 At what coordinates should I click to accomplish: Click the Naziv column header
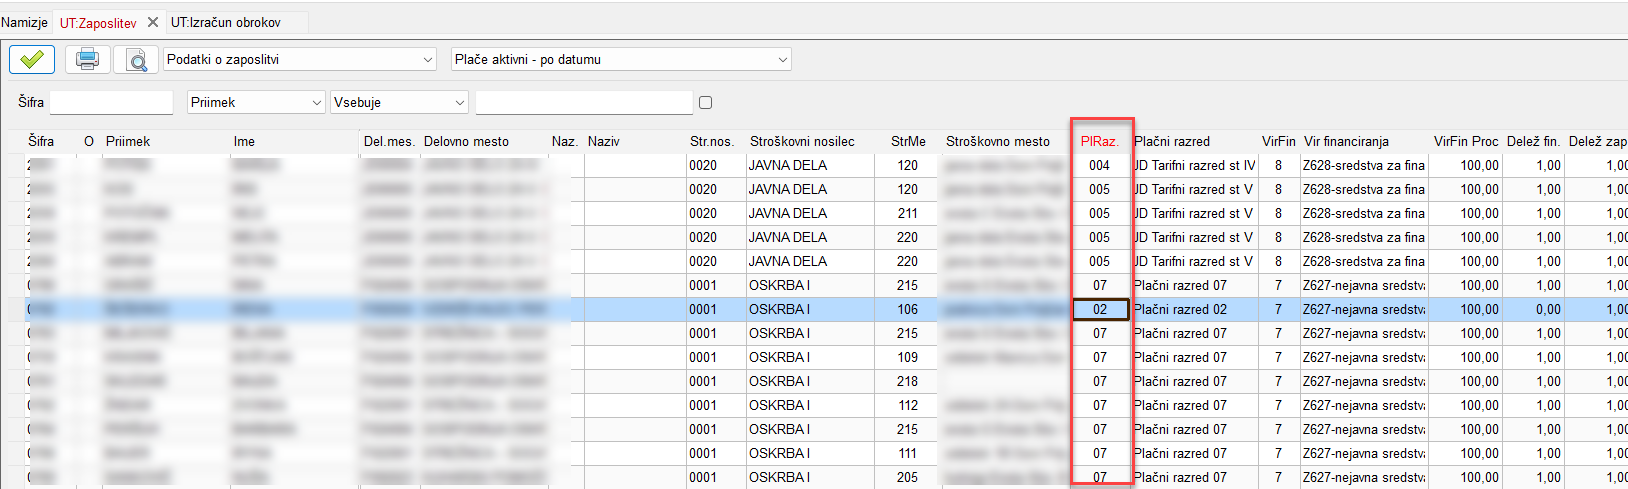(x=604, y=141)
